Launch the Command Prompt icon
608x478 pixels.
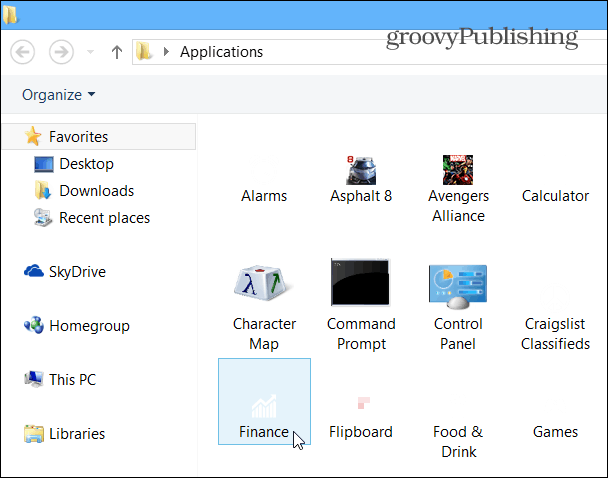361,283
